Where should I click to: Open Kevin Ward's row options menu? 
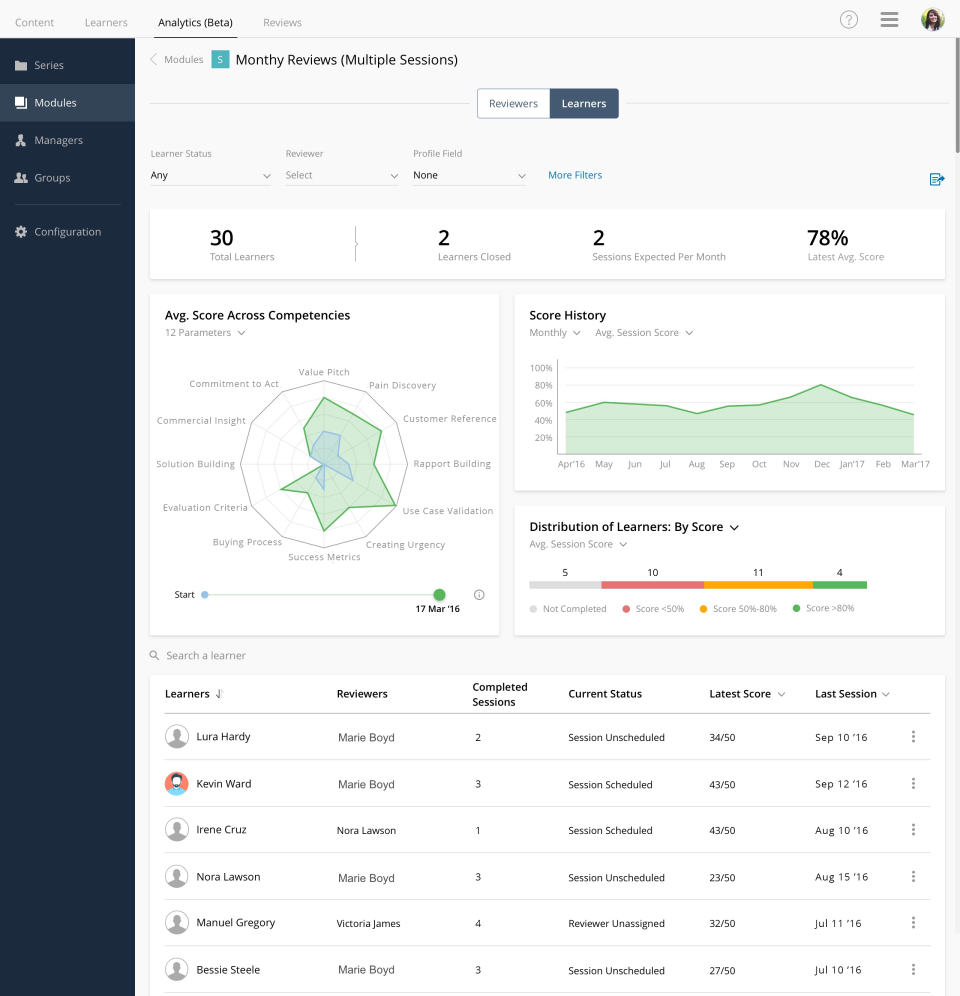click(913, 784)
